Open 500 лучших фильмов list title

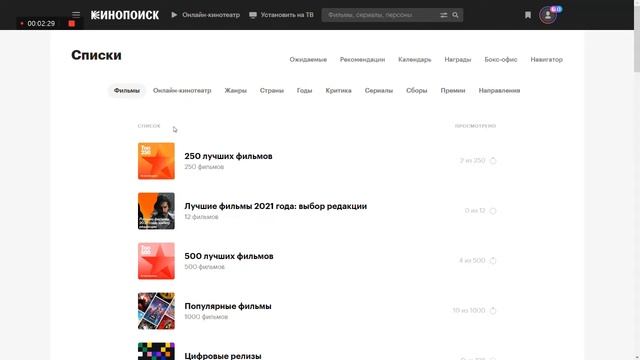229,256
